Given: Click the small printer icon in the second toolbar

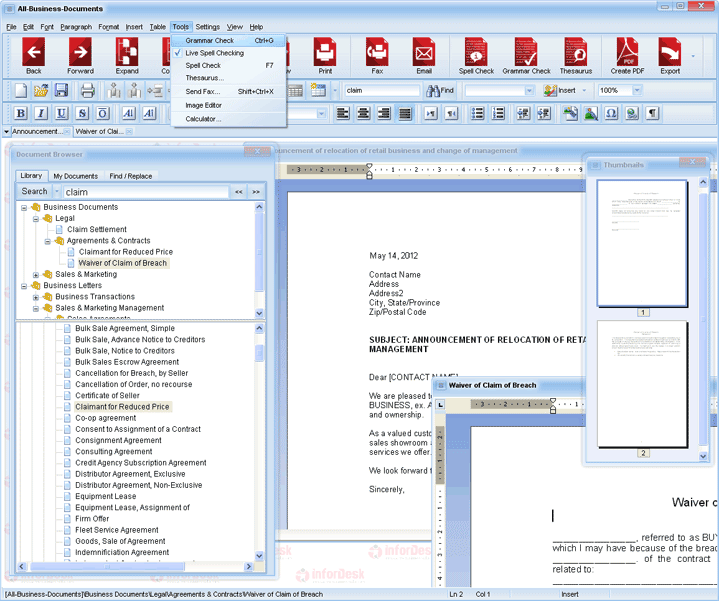Looking at the screenshot, I should (87, 90).
